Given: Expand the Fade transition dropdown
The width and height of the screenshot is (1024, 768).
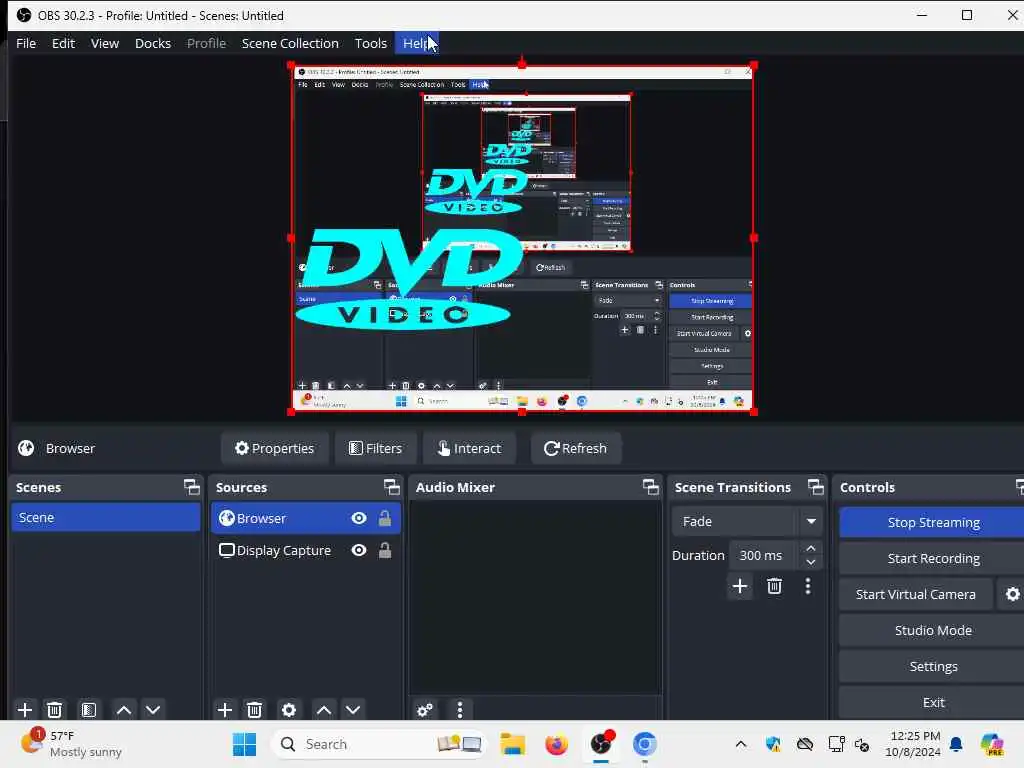Looking at the screenshot, I should point(811,522).
